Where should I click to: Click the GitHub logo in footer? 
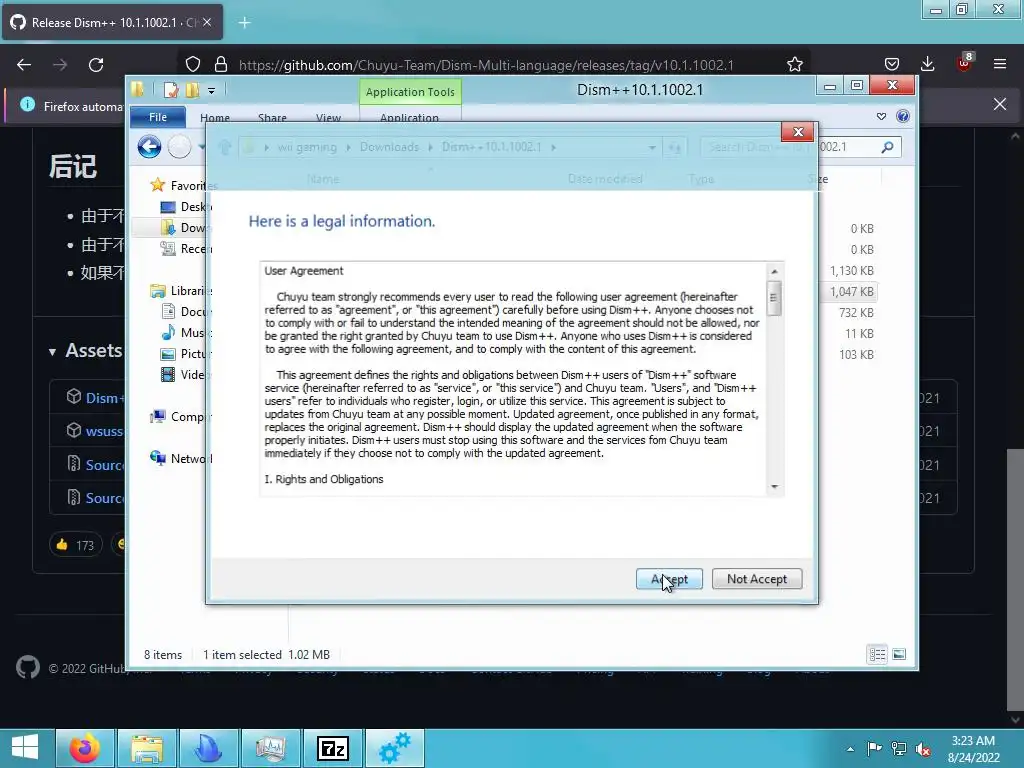point(27,667)
